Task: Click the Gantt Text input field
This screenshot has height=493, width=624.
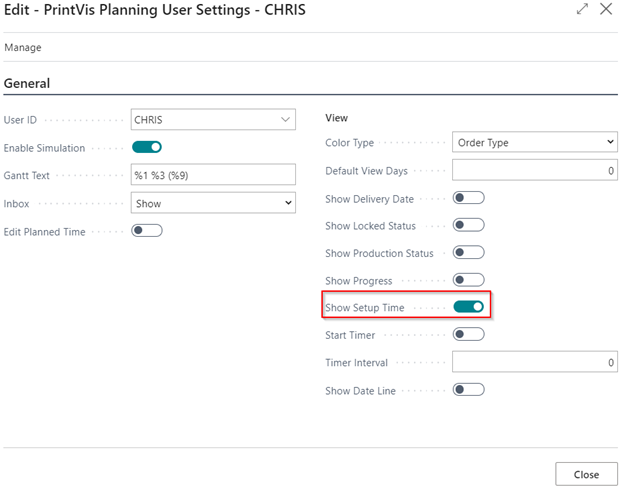Action: (213, 175)
